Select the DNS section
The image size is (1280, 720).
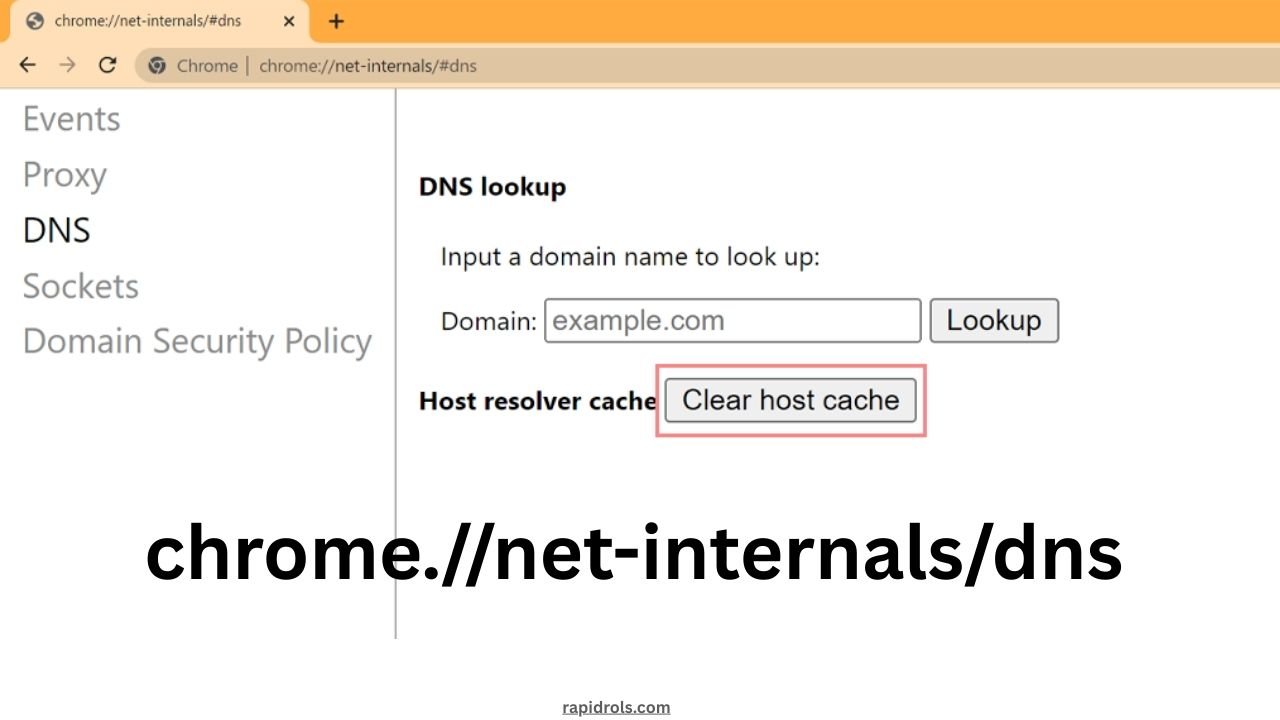57,231
